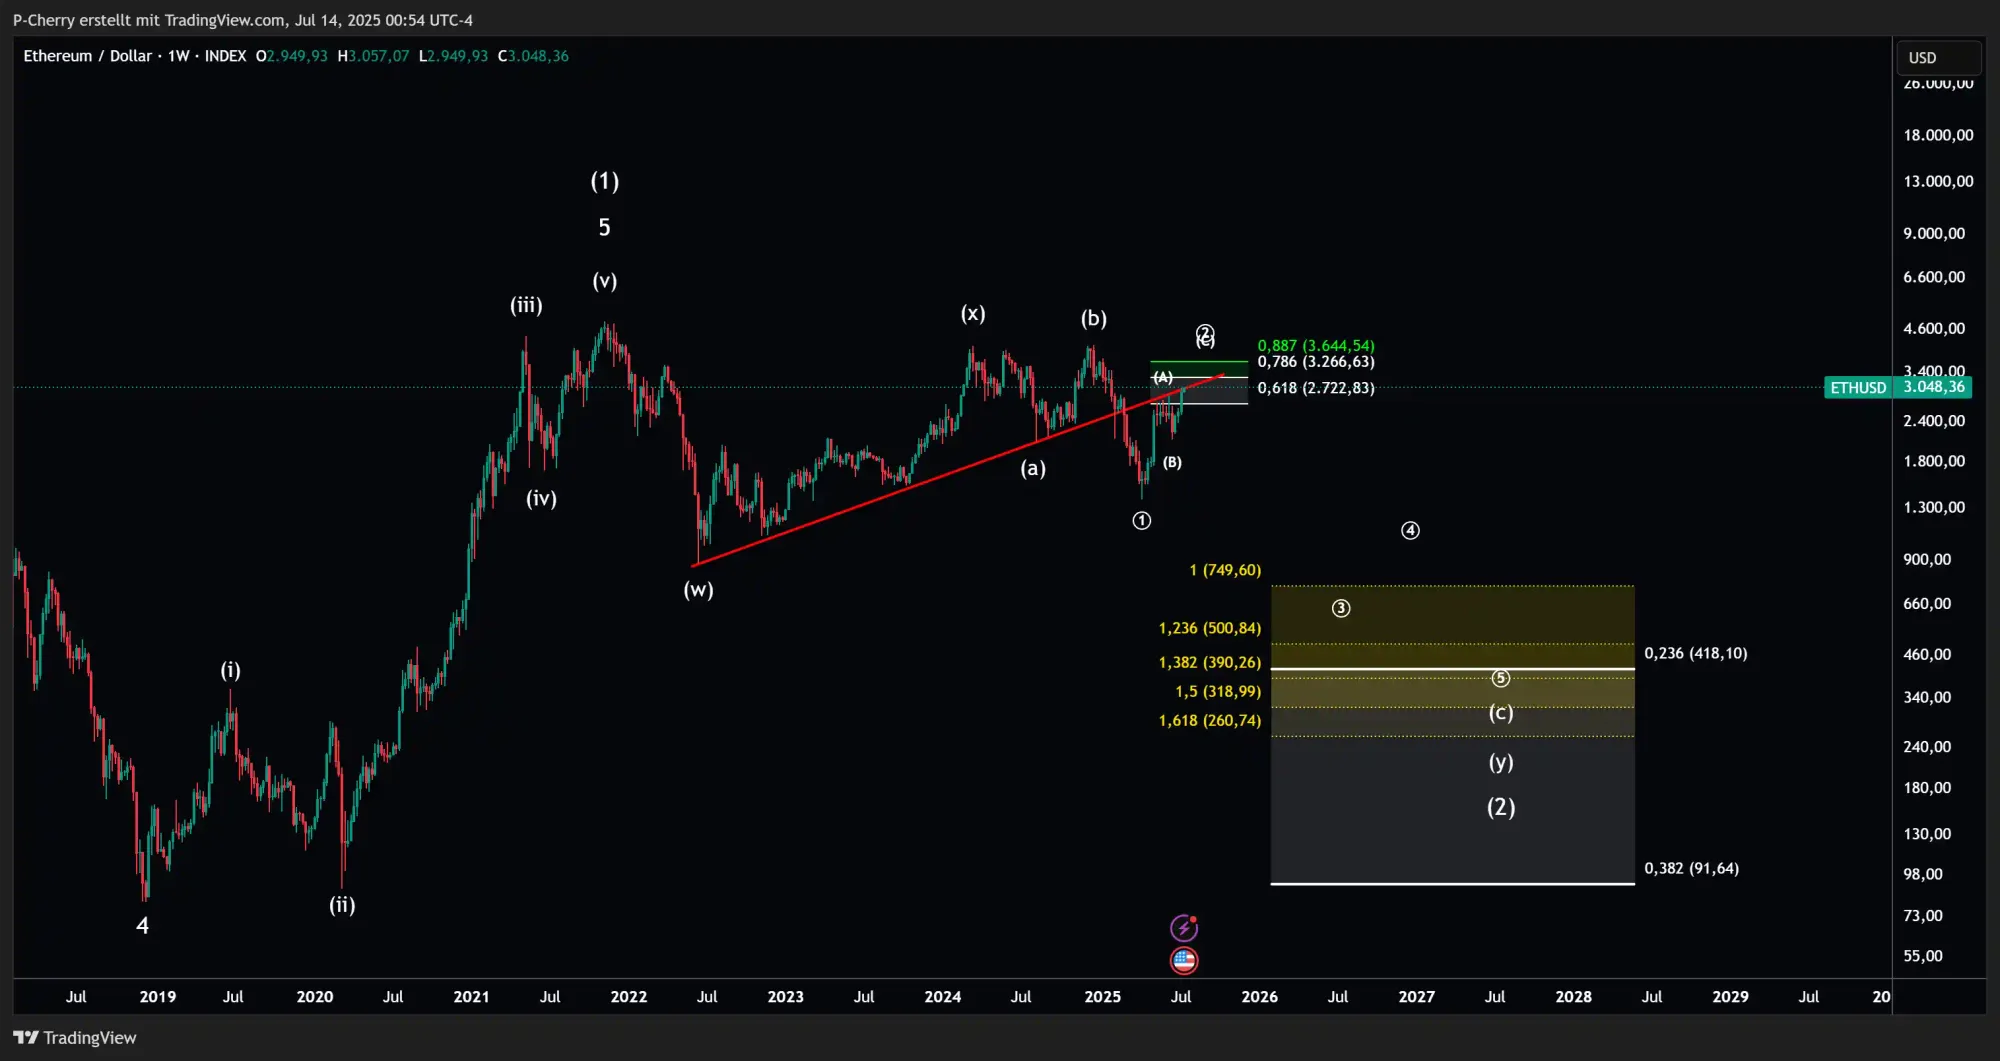Click the (c) label in the yellow zone
Image resolution: width=2000 pixels, height=1061 pixels.
coord(1501,712)
